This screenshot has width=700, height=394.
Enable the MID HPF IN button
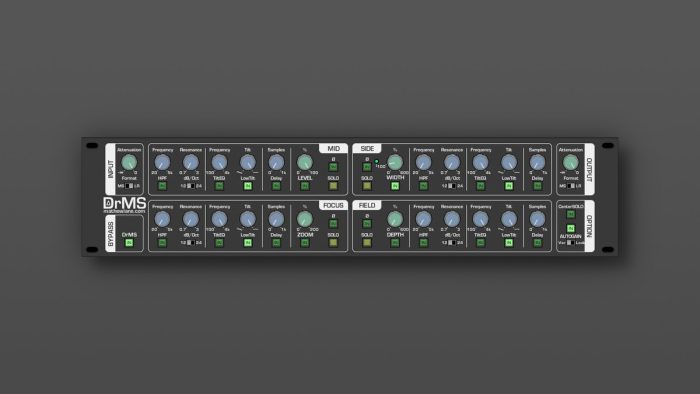162,186
